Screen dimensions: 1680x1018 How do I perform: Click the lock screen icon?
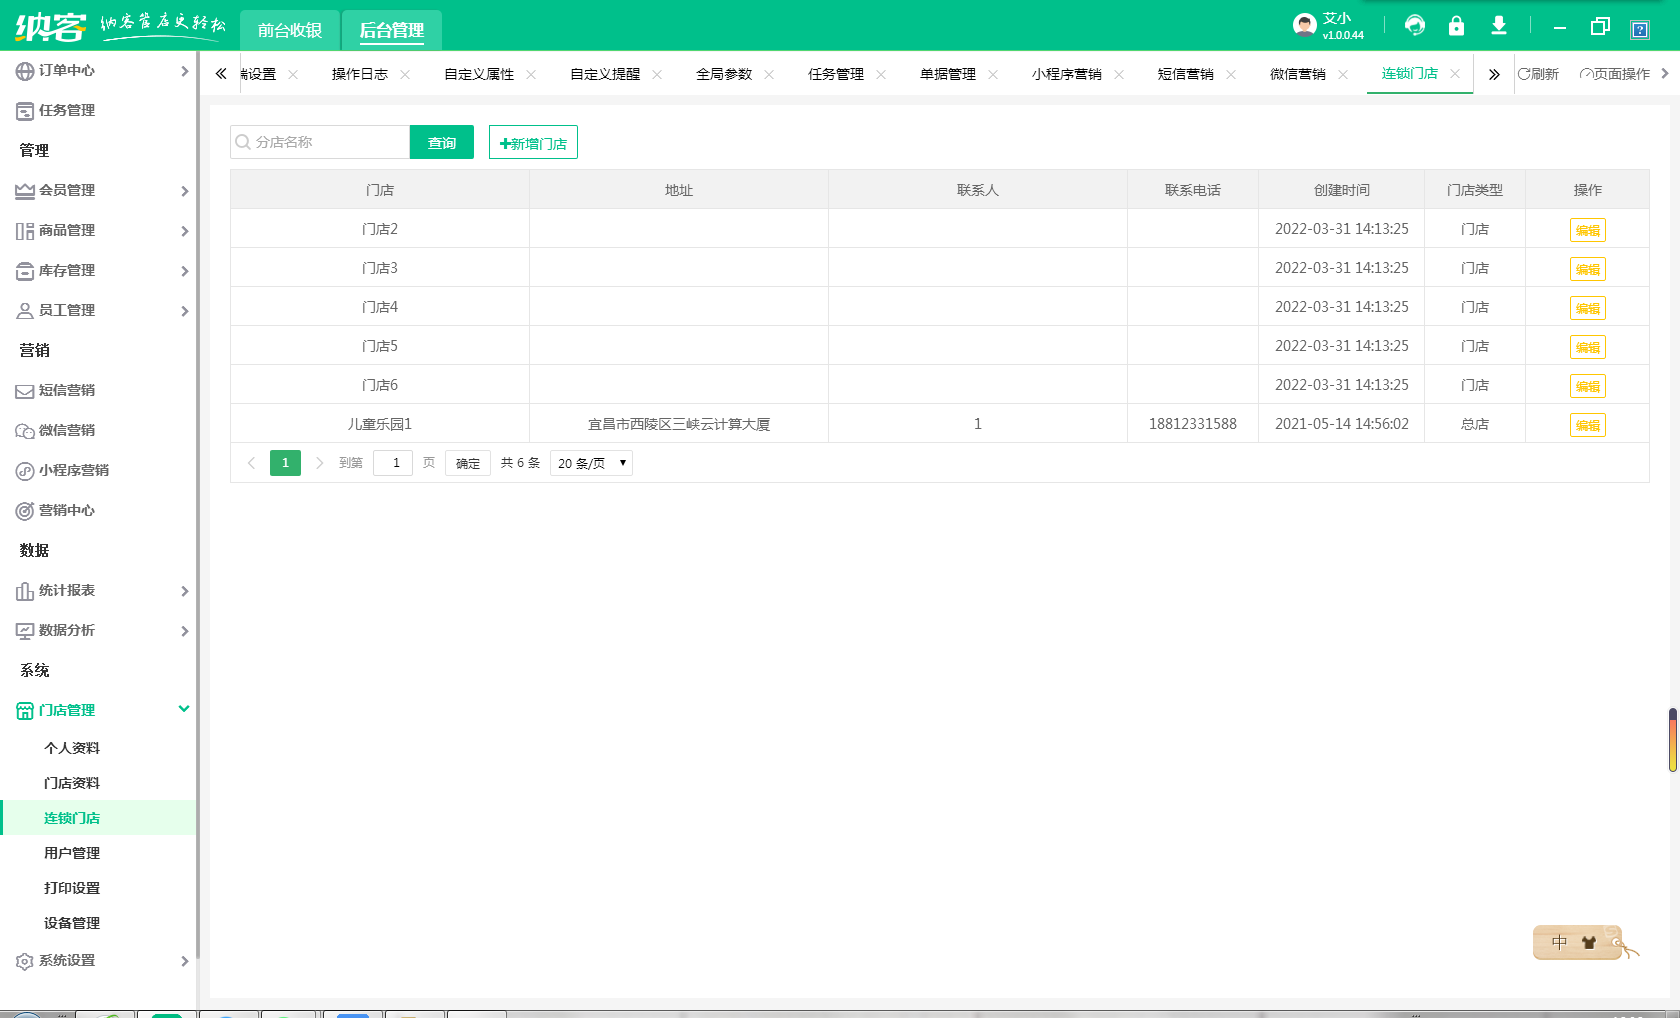click(1456, 26)
